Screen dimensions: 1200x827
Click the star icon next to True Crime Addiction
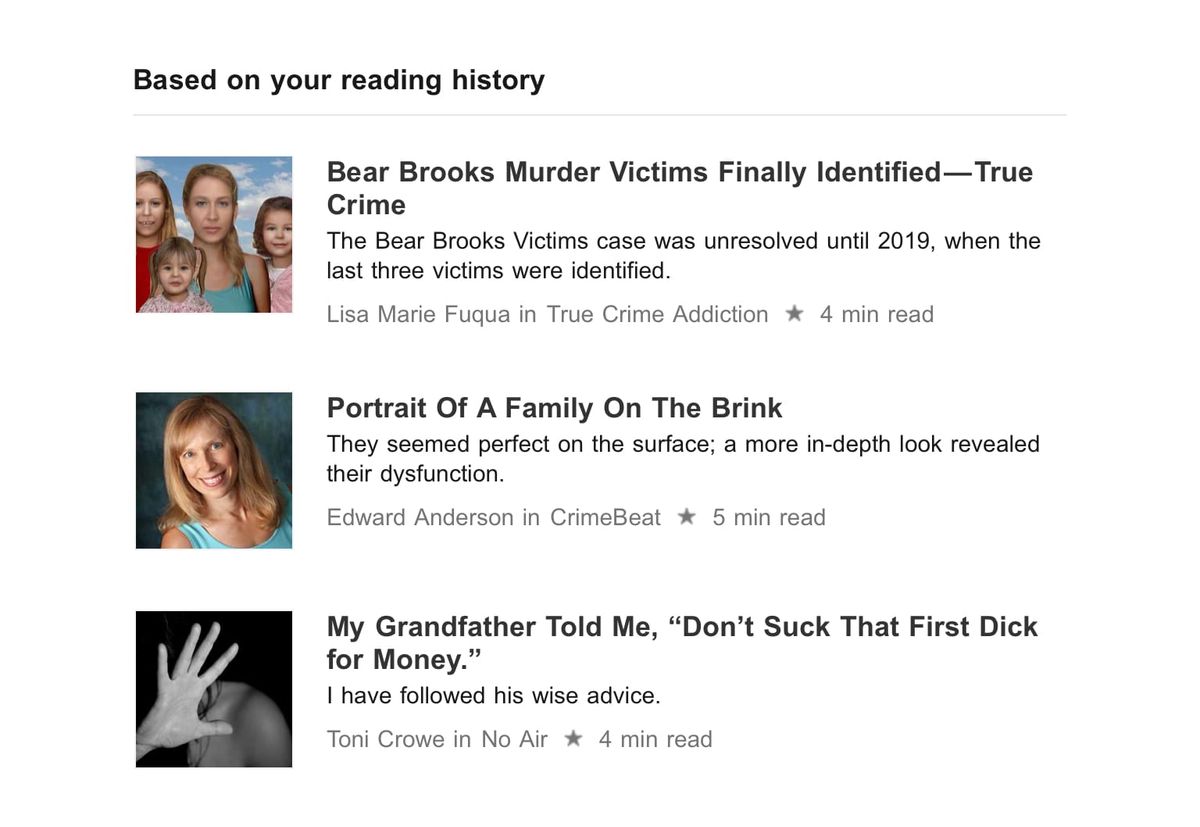[x=795, y=314]
